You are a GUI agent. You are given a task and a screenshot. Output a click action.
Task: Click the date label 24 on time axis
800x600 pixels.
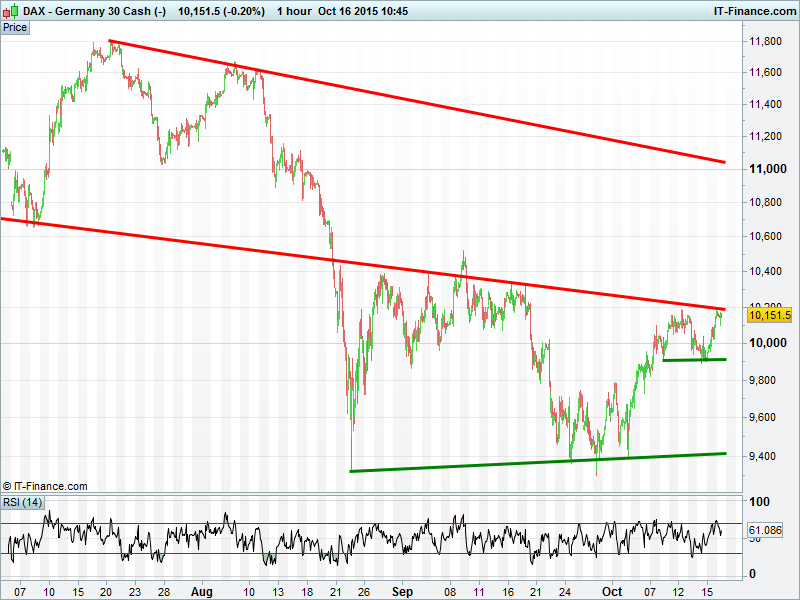click(x=565, y=592)
